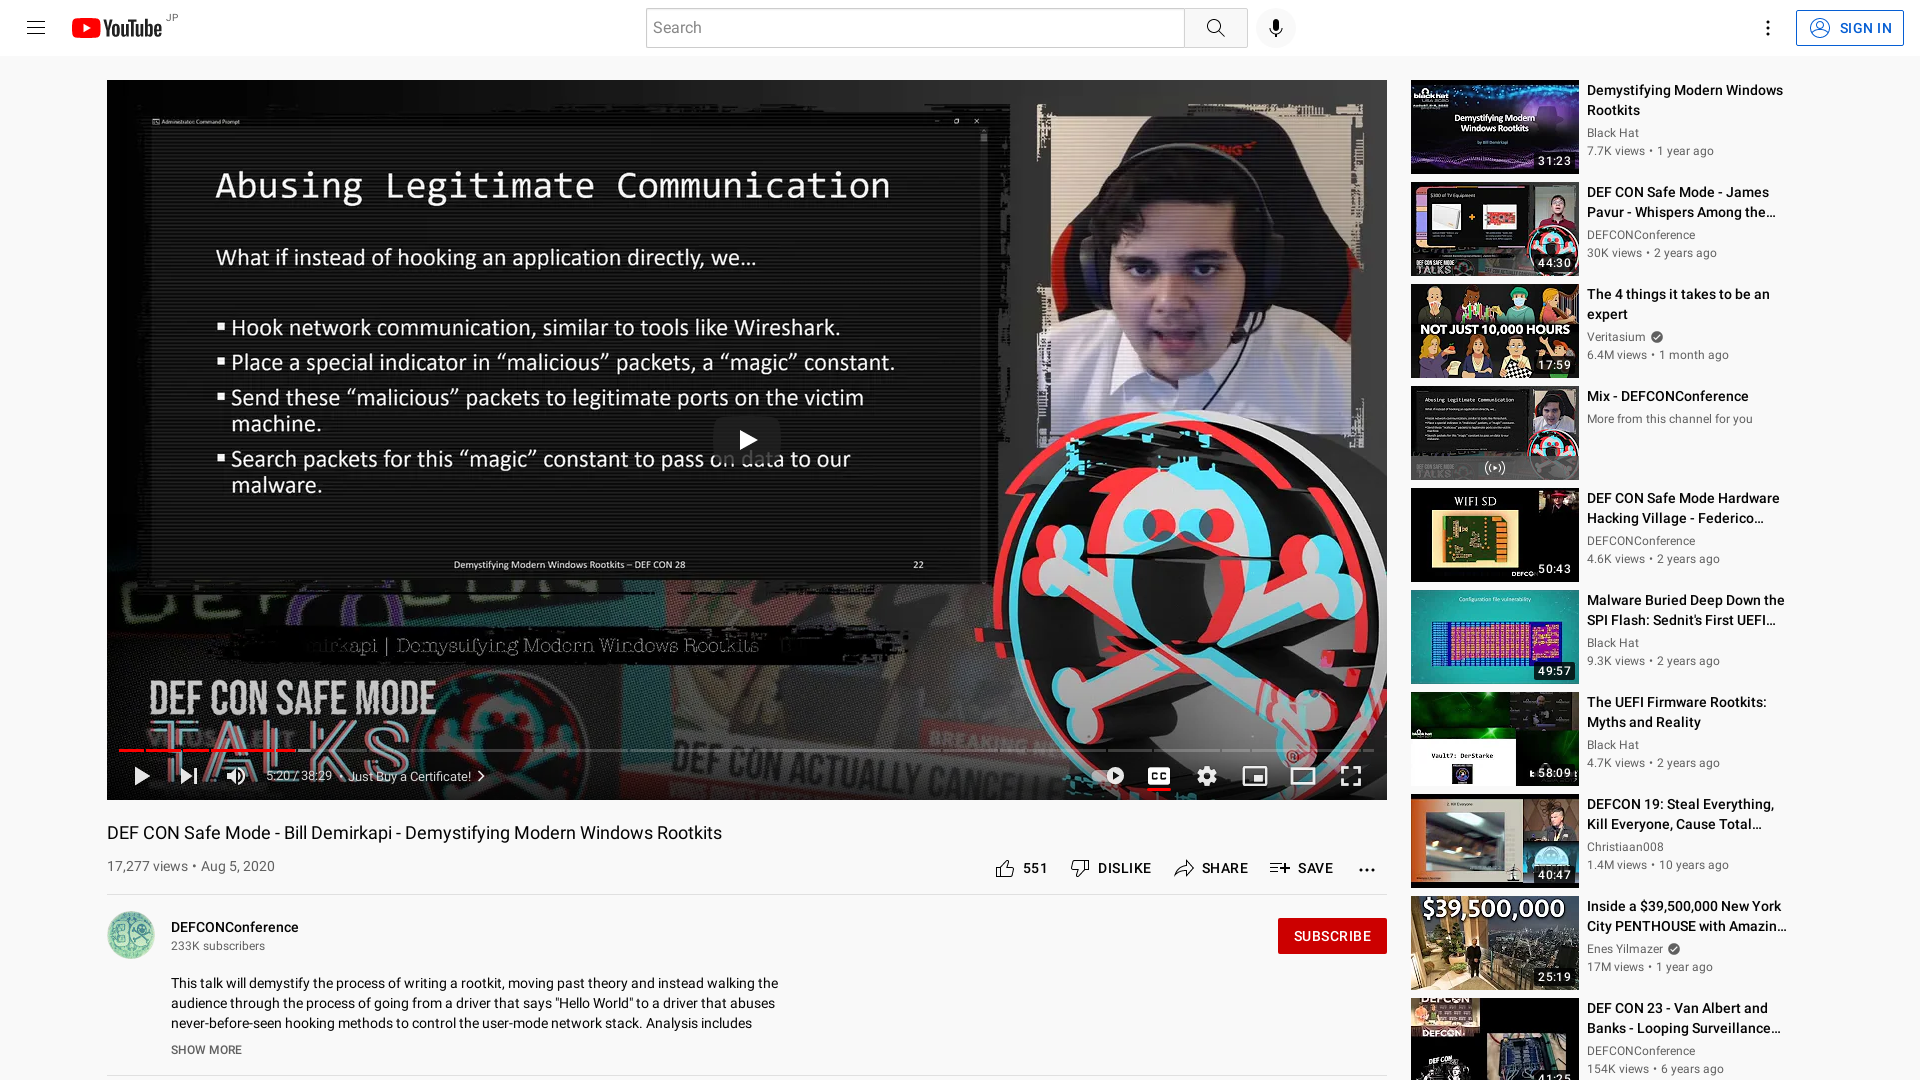Screen dimensions: 1920x1080
Task: Sign in to YouTube
Action: (1849, 28)
